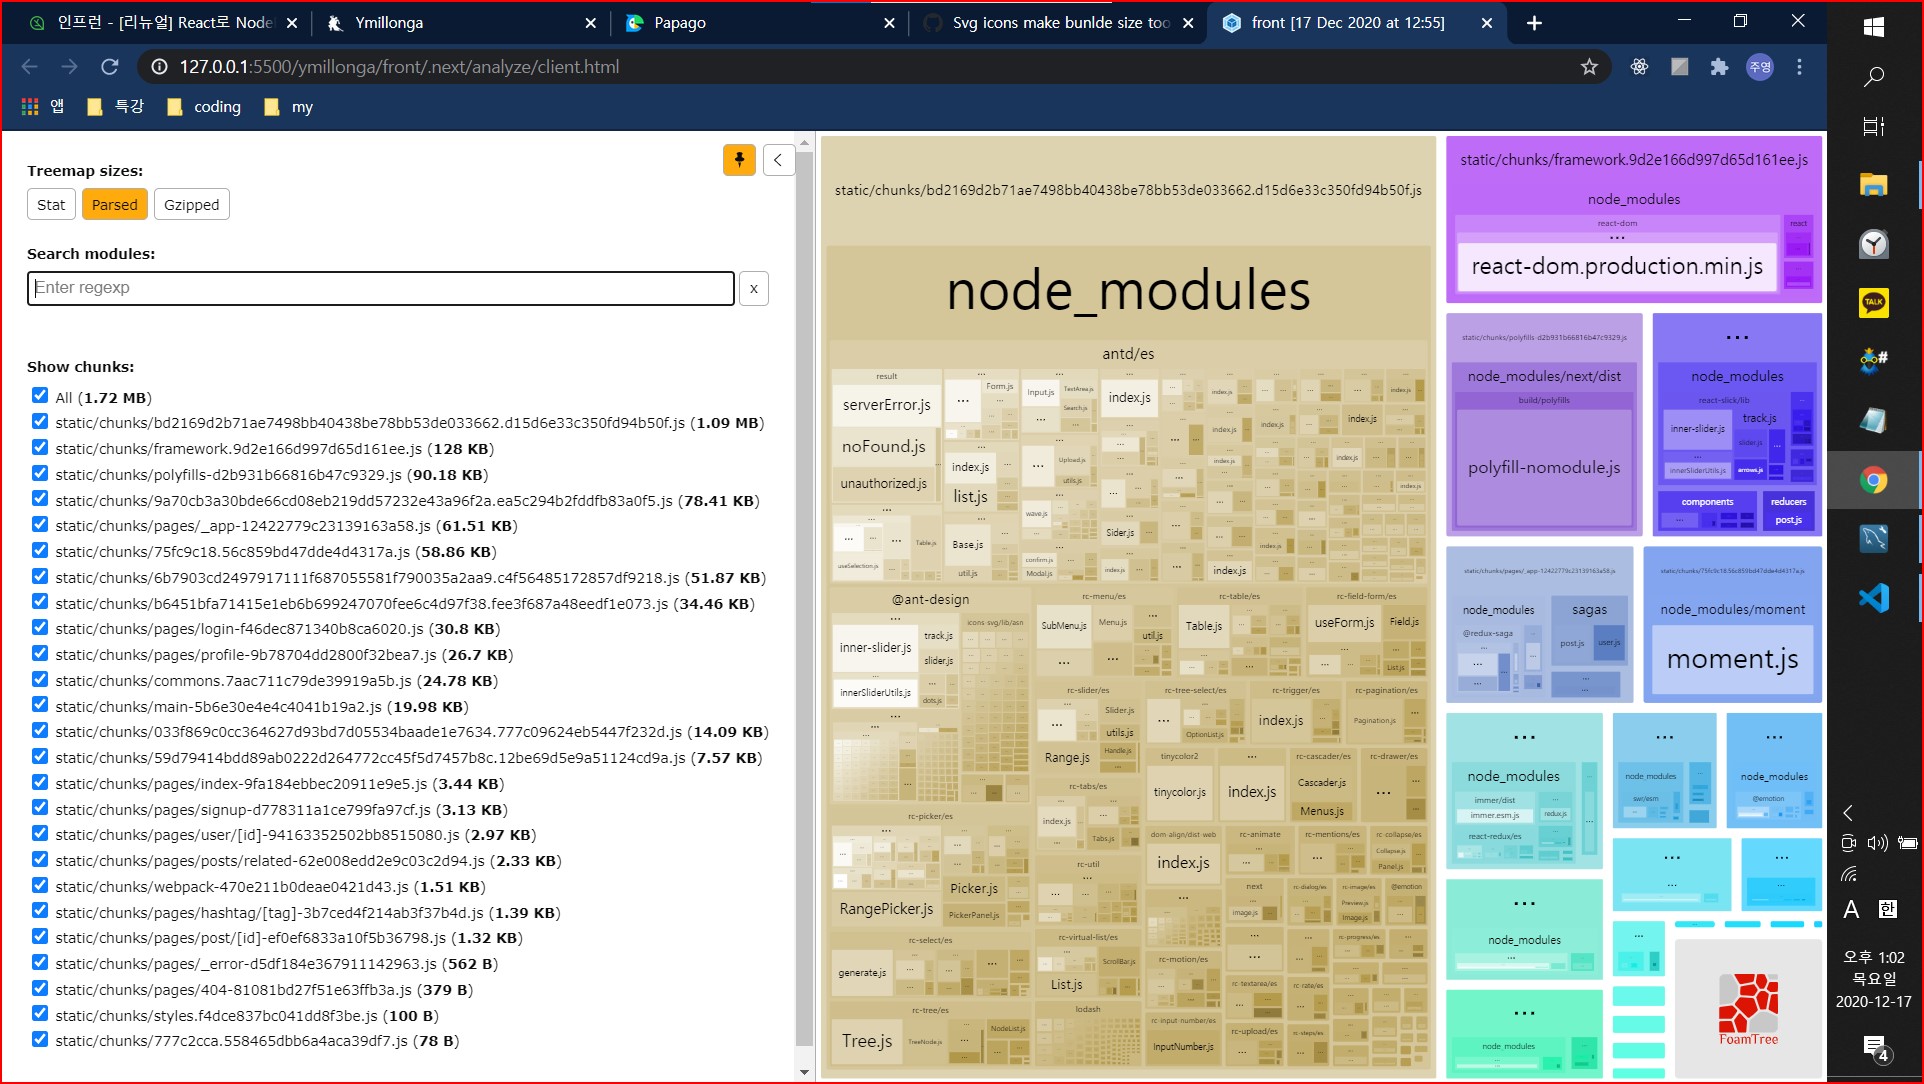Image resolution: width=1924 pixels, height=1084 pixels.
Task: Reload the current page
Action: point(110,67)
